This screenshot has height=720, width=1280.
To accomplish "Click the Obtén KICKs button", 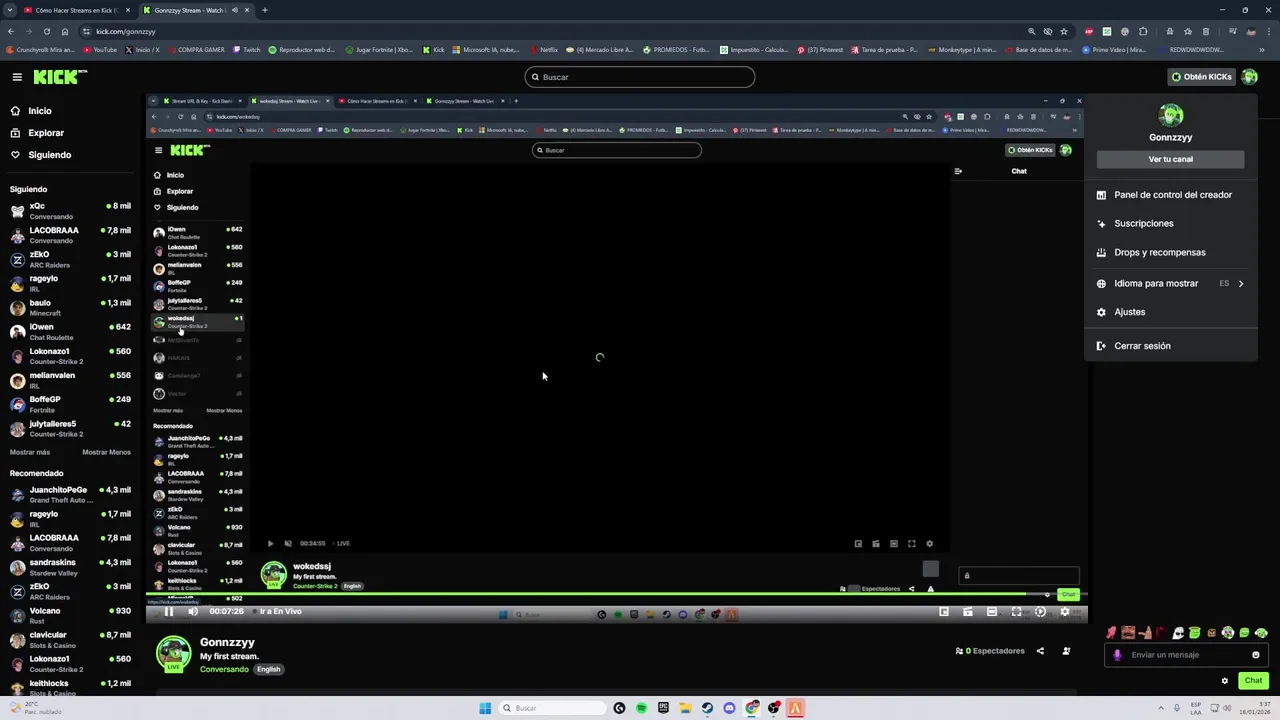I will click(1202, 77).
